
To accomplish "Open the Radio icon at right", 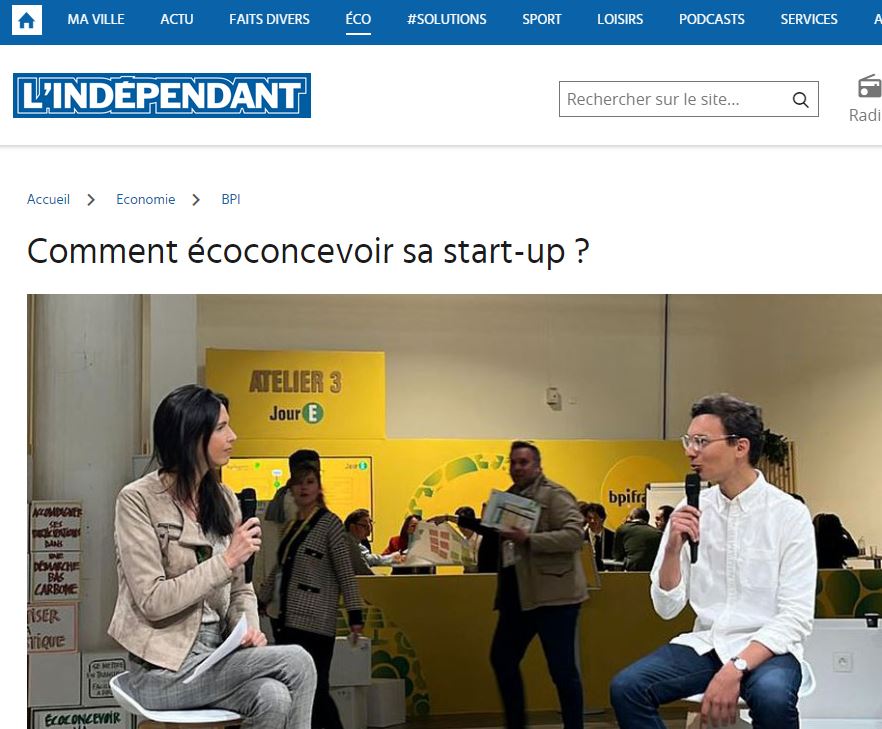I will coord(869,98).
